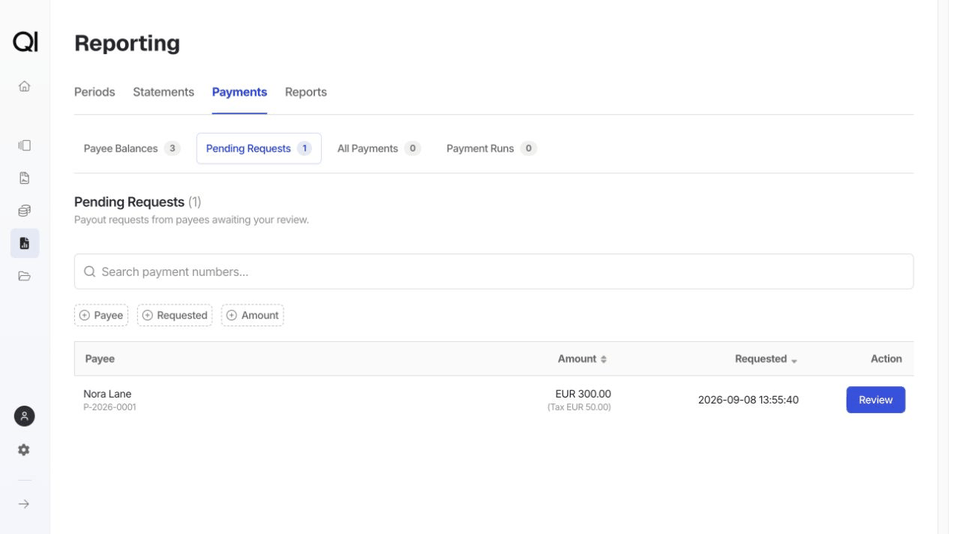This screenshot has height=540, width=960.
Task: Select the Pending Requests sub-tab
Action: [261, 150]
